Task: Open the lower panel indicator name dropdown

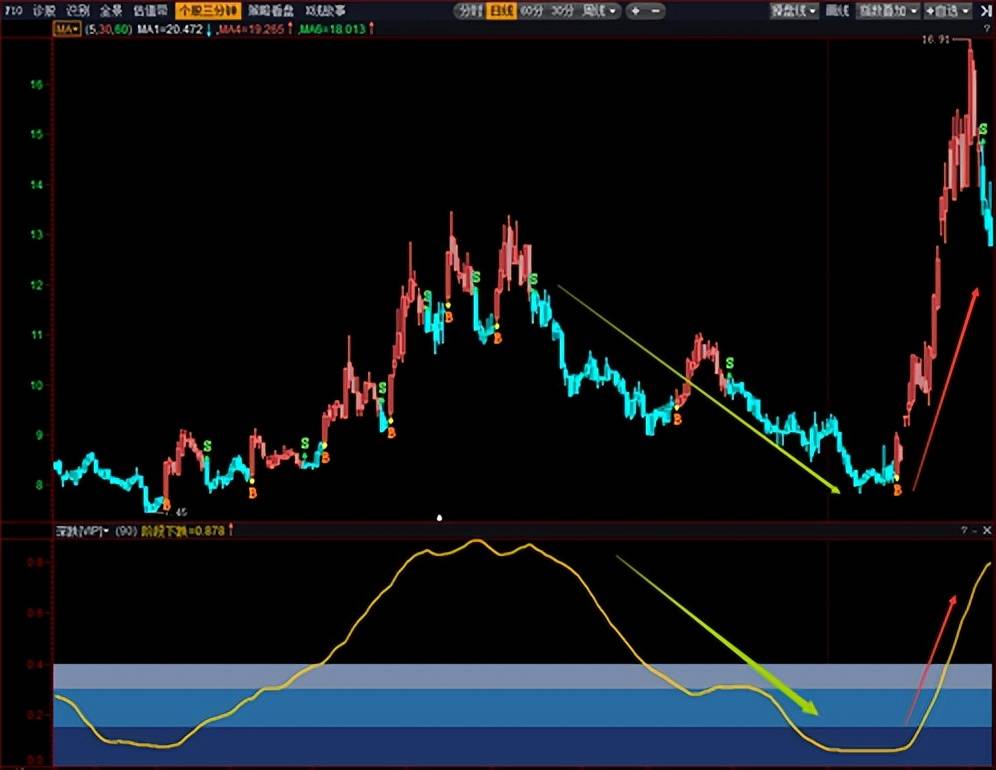Action: tap(82, 530)
